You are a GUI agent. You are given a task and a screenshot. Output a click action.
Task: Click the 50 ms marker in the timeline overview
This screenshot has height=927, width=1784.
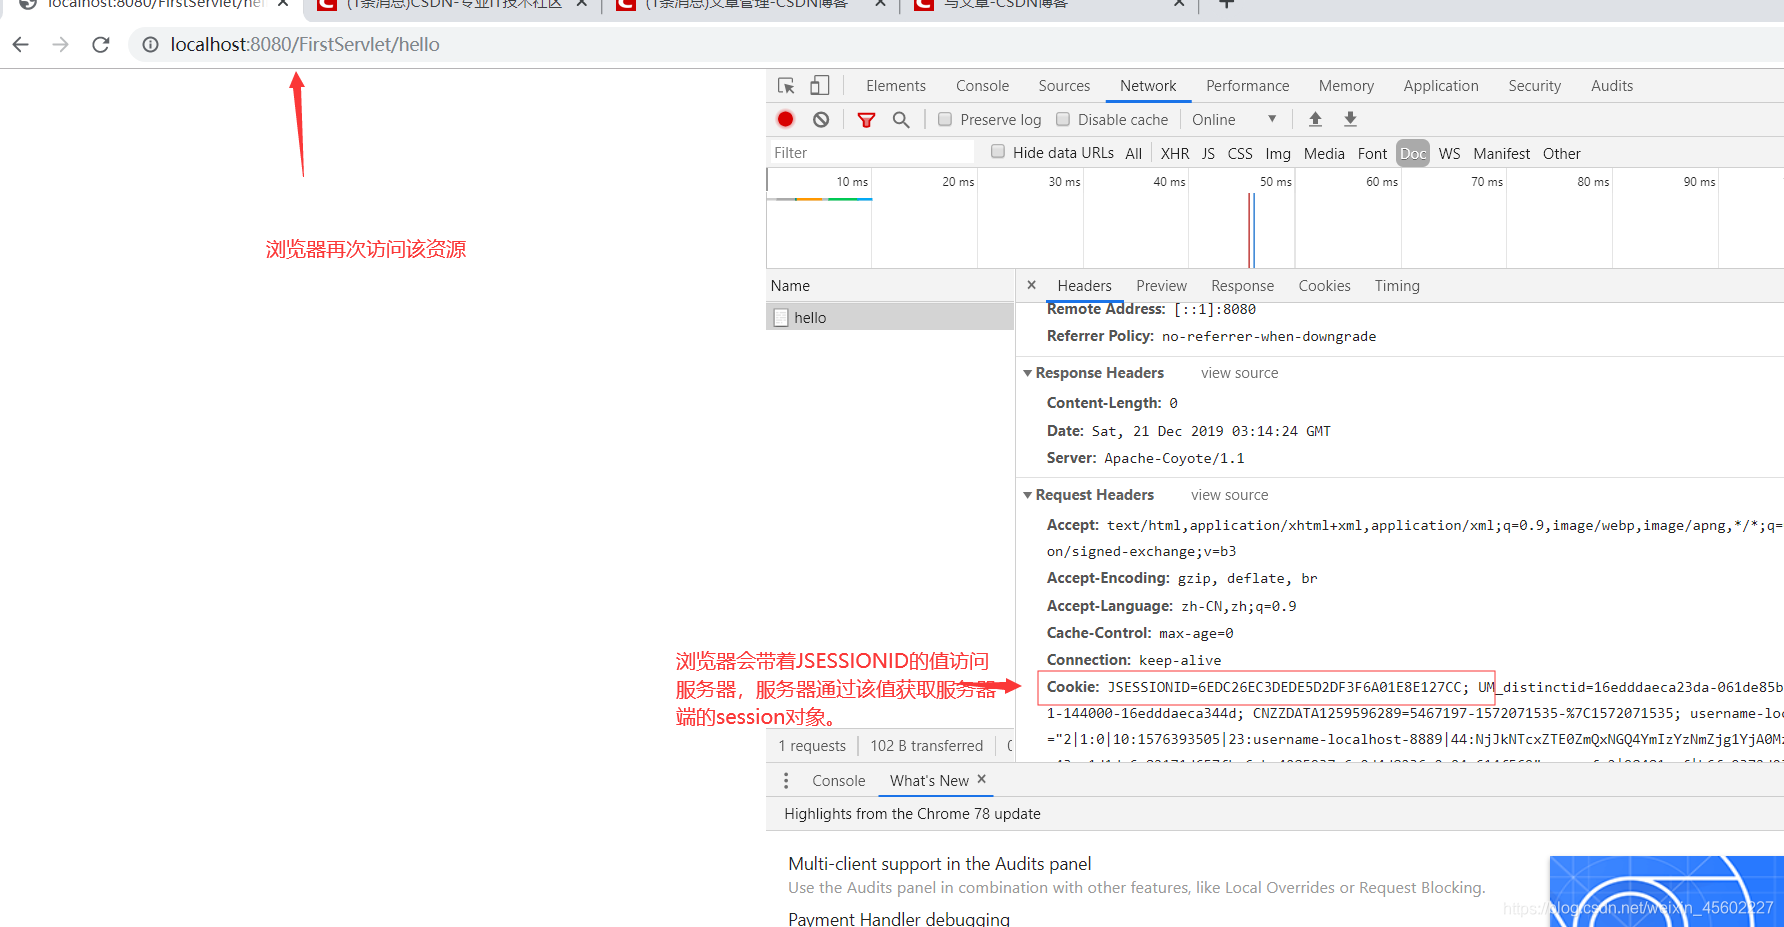pyautogui.click(x=1275, y=181)
